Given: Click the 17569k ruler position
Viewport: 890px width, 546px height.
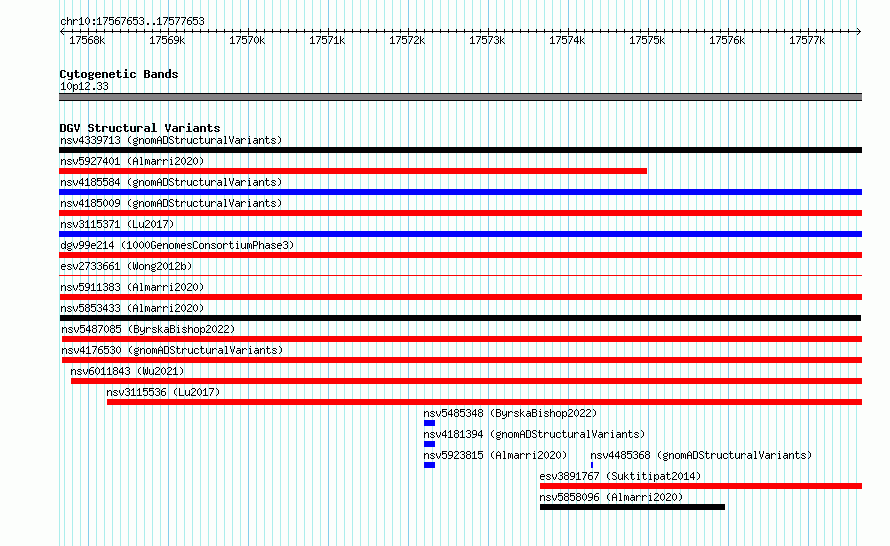Looking at the screenshot, I should point(167,40).
